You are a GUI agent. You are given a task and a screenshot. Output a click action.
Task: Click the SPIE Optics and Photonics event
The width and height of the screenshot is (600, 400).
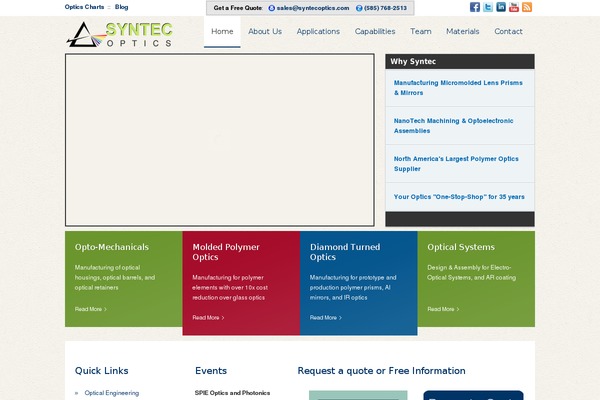click(232, 393)
